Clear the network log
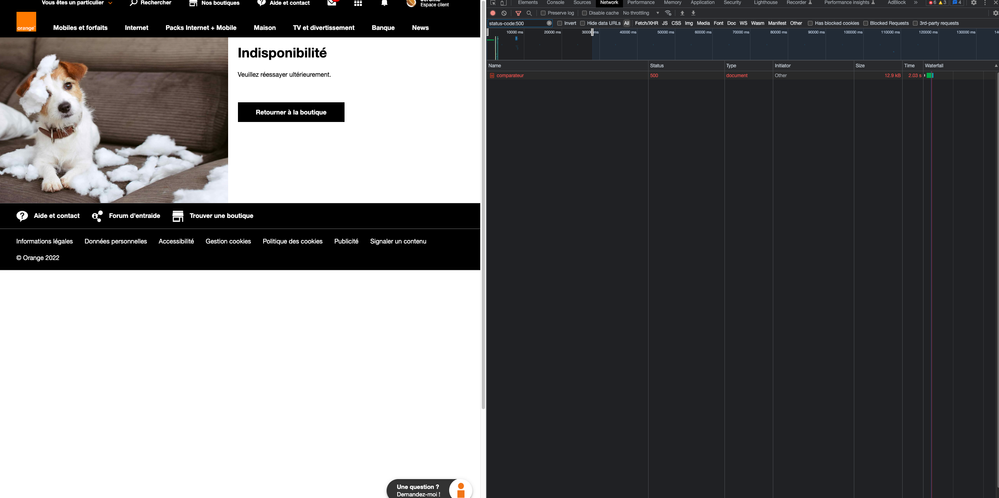The width and height of the screenshot is (999, 498). click(504, 13)
